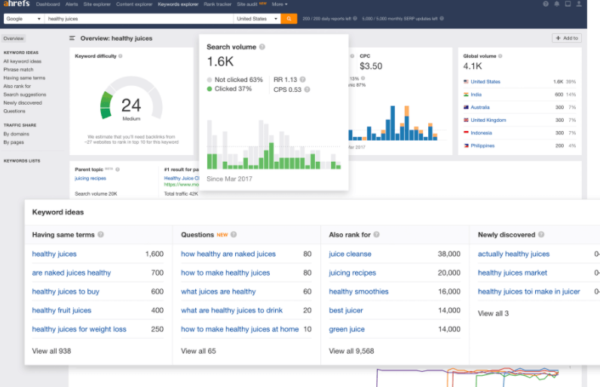Open keyword healthy smoothies
600x387 pixels.
click(359, 291)
